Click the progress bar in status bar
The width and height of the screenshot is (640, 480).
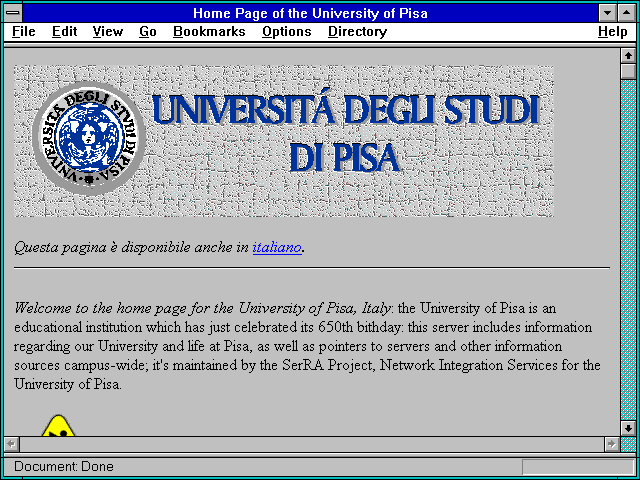tap(578, 467)
